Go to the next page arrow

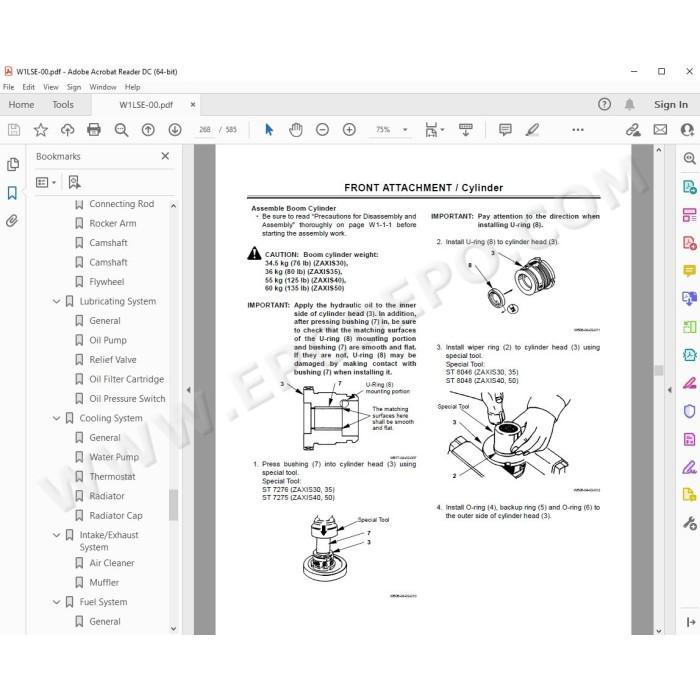click(175, 130)
